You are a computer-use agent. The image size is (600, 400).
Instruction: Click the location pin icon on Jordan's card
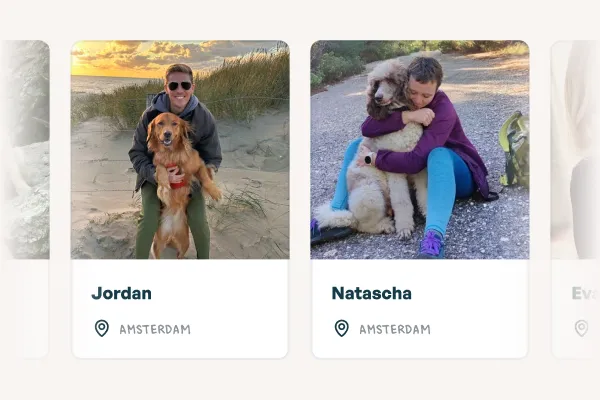[x=102, y=328]
